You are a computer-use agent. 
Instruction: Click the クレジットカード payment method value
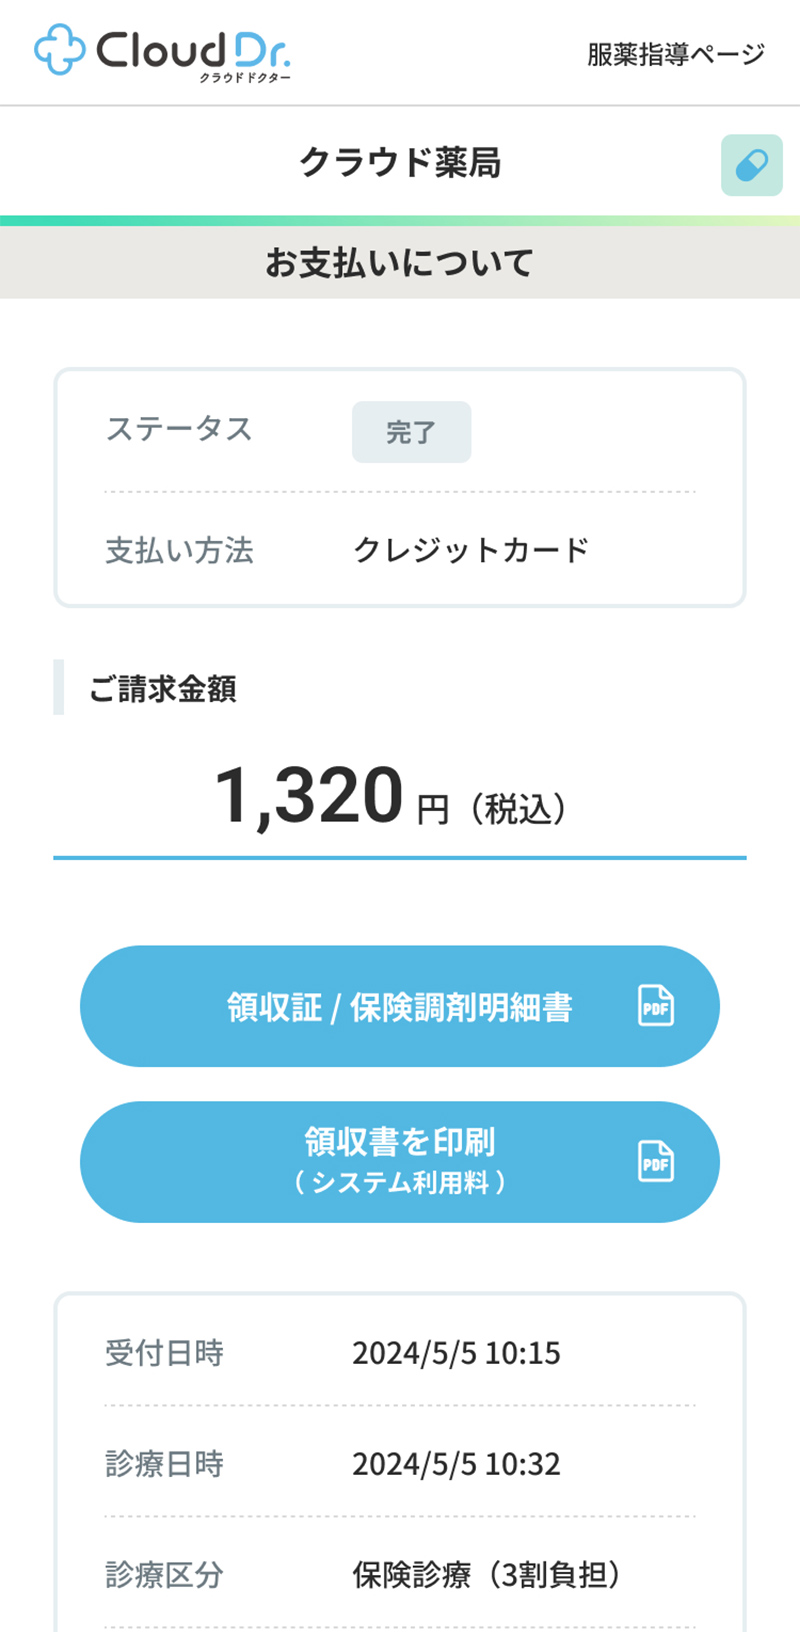click(x=471, y=550)
